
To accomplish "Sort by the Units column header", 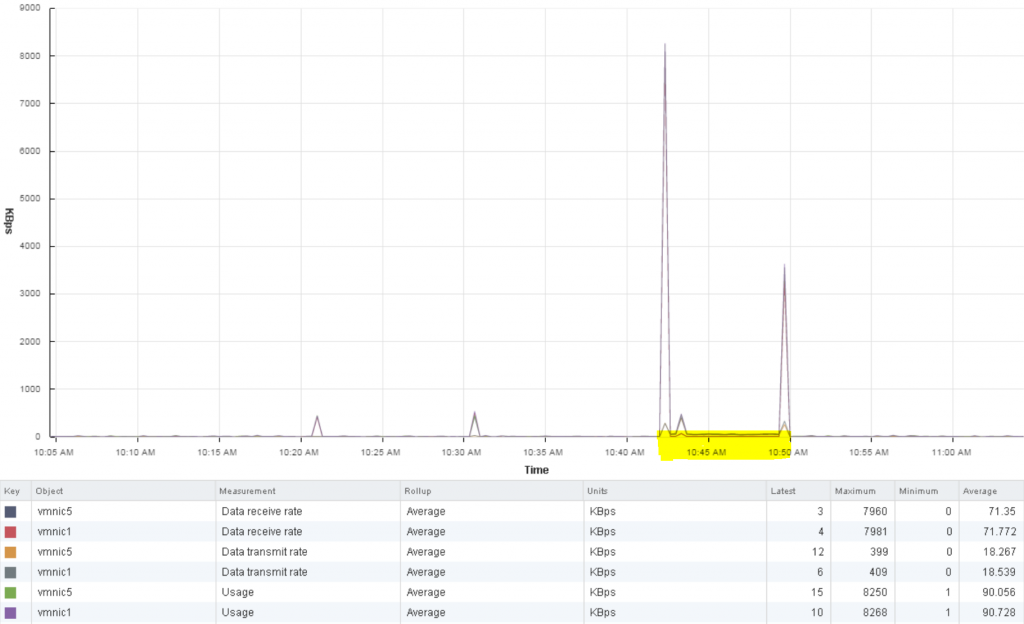I will click(x=597, y=491).
